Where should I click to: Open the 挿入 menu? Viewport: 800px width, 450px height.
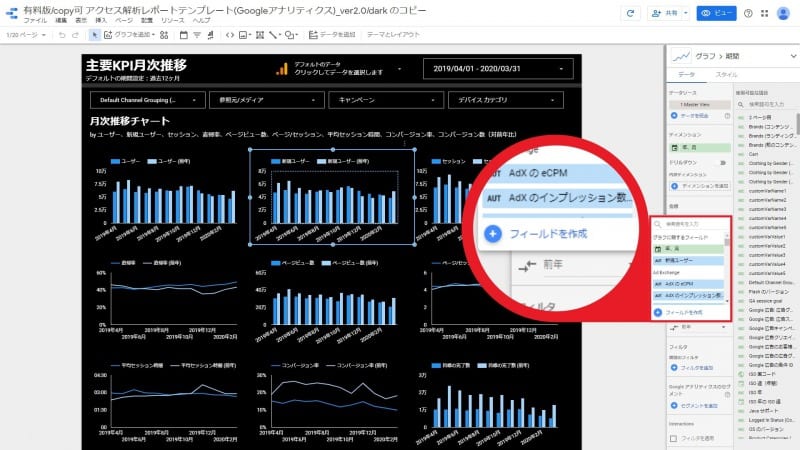[x=101, y=20]
